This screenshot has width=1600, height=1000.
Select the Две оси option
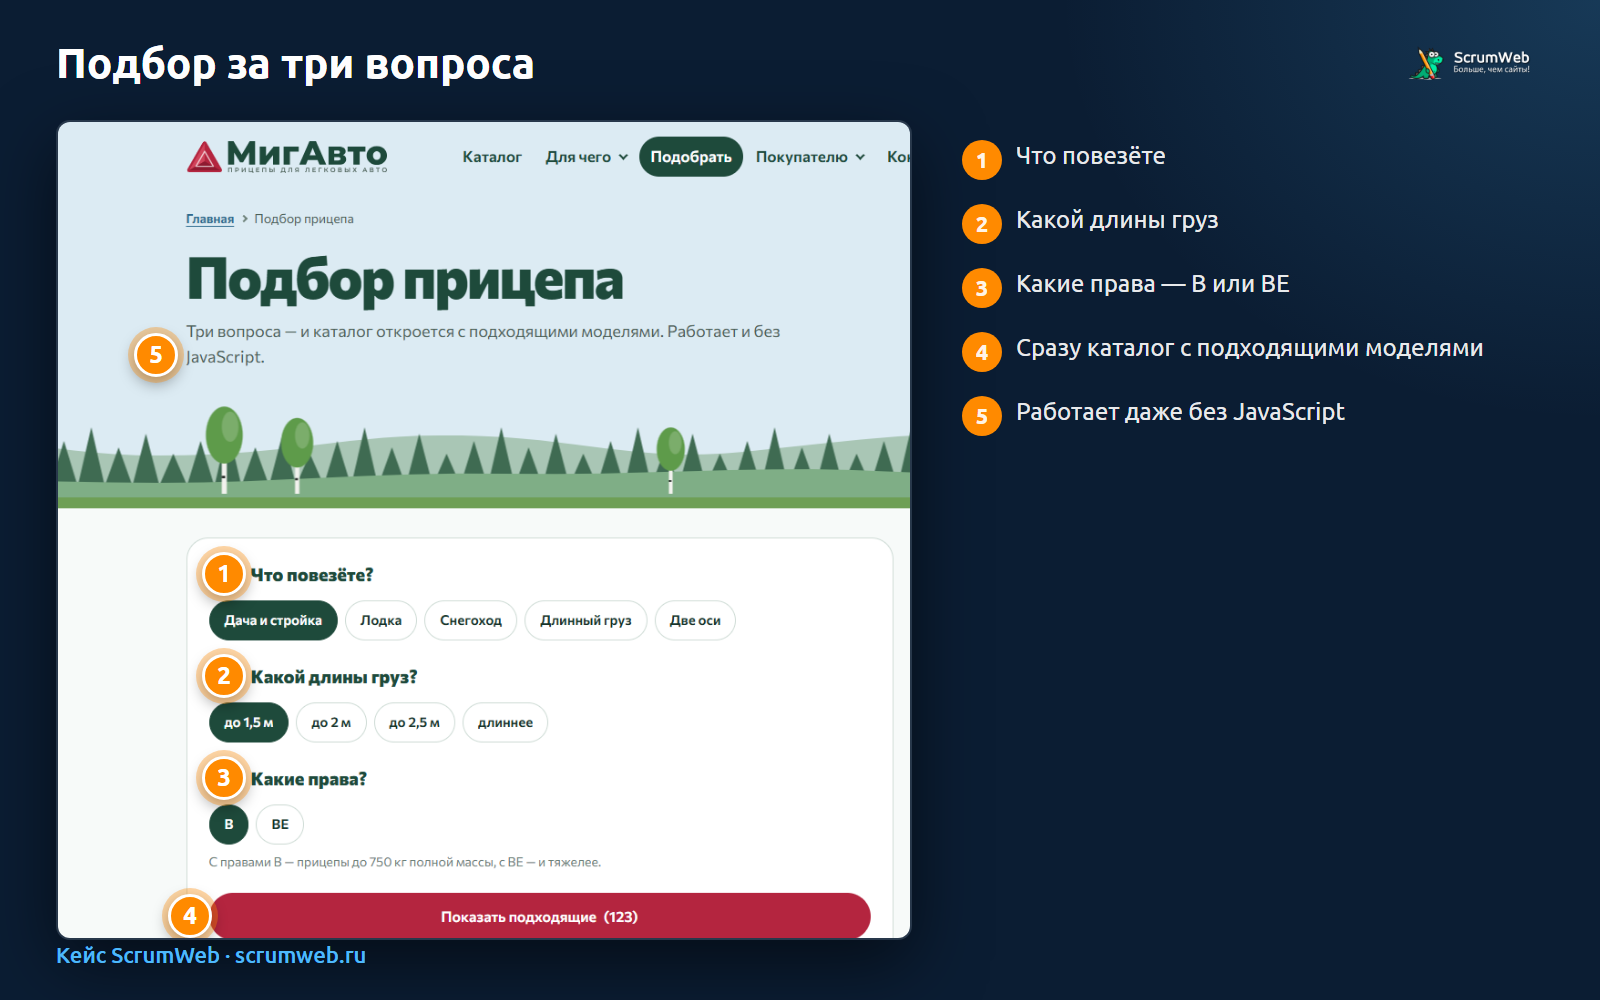click(695, 620)
